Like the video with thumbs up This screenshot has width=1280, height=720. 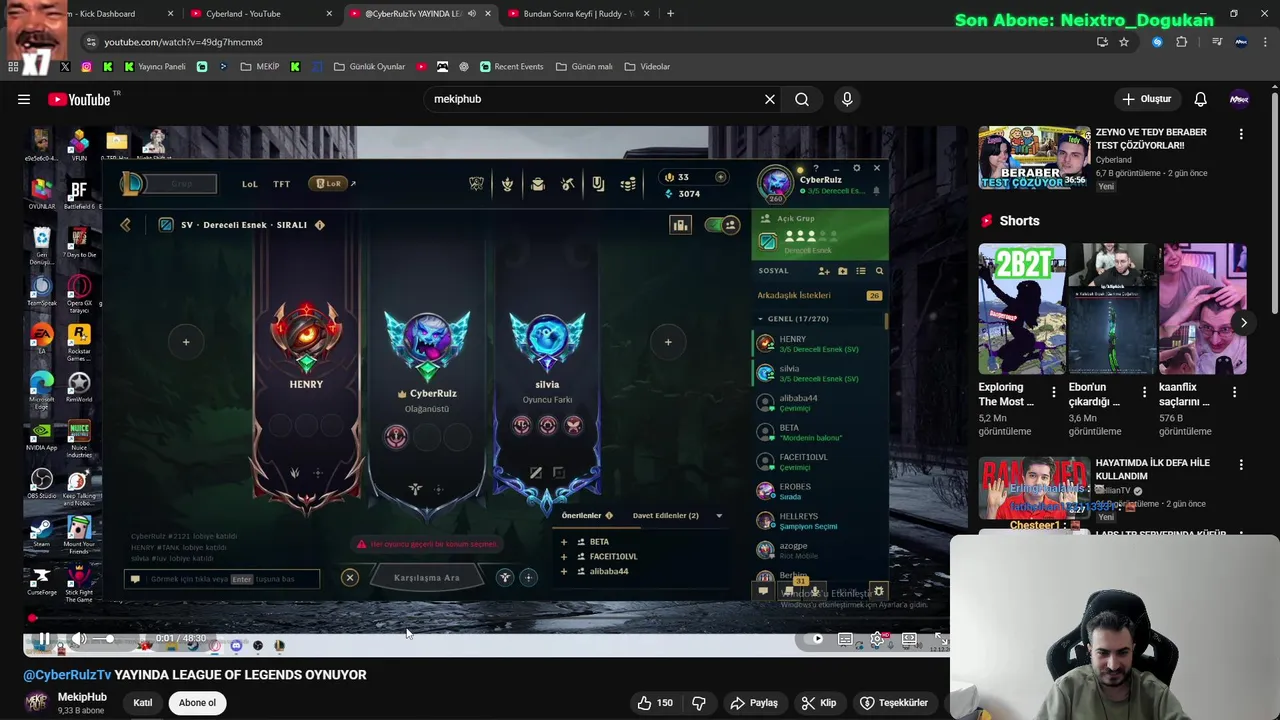(x=655, y=703)
